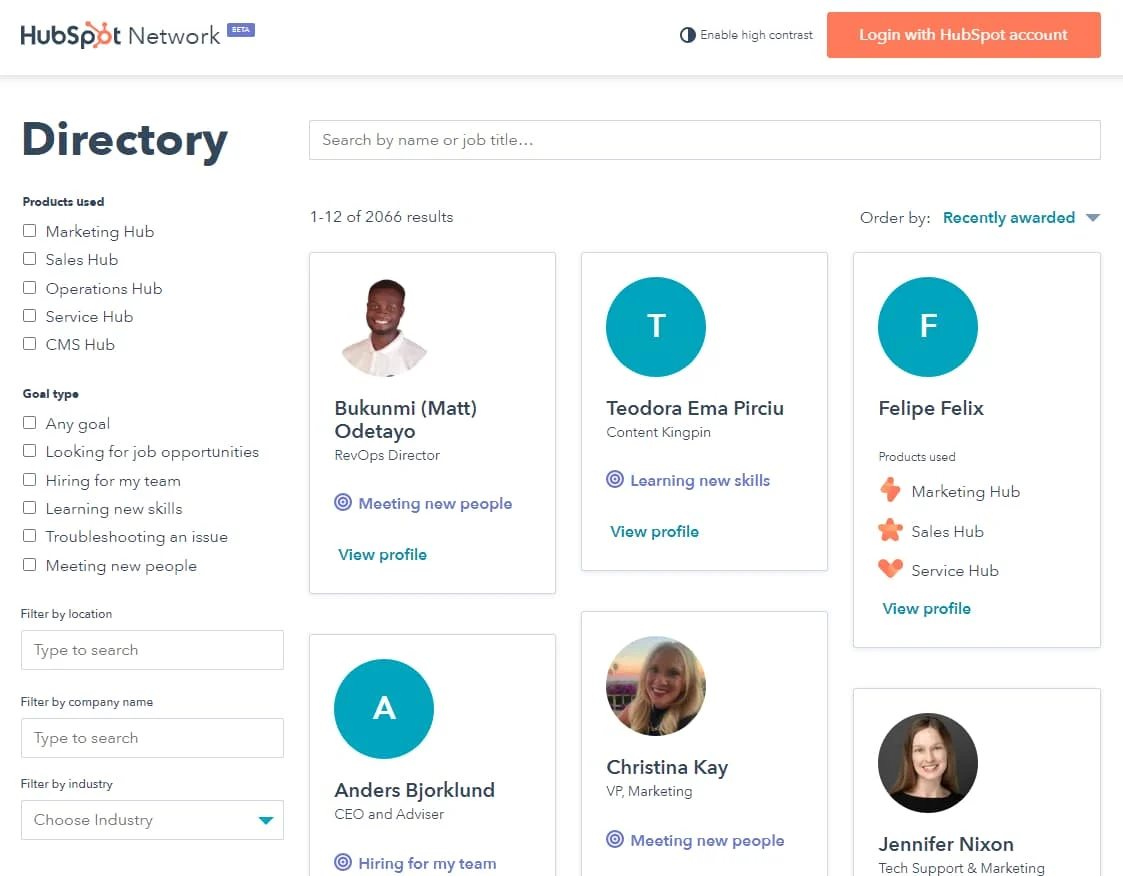Image resolution: width=1123 pixels, height=876 pixels.
Task: Click the name Teodora Ema Pirciu
Action: click(x=695, y=408)
